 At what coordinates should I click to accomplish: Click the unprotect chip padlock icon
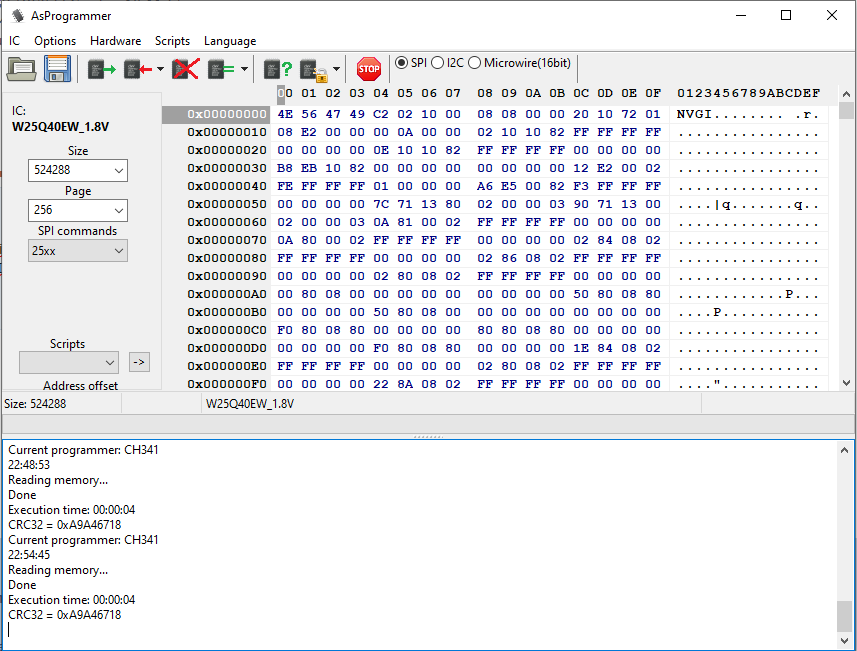313,69
